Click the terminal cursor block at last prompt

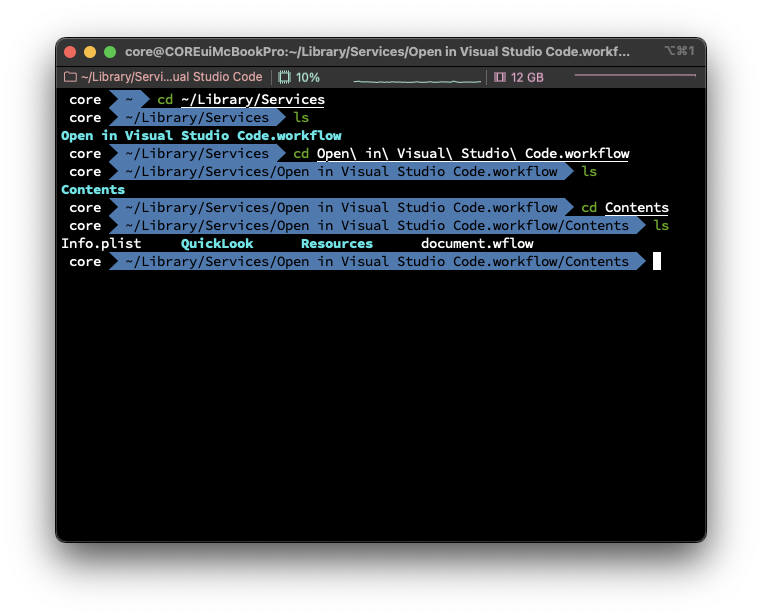pyautogui.click(x=657, y=261)
